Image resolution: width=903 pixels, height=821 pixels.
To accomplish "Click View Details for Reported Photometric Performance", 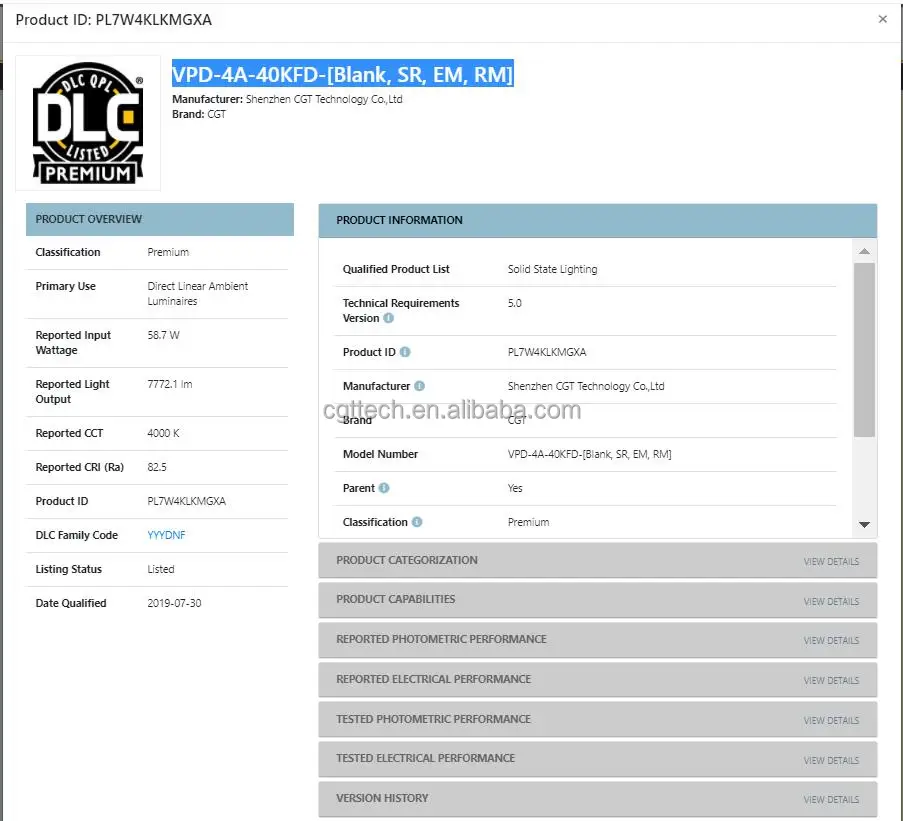I will tap(831, 640).
